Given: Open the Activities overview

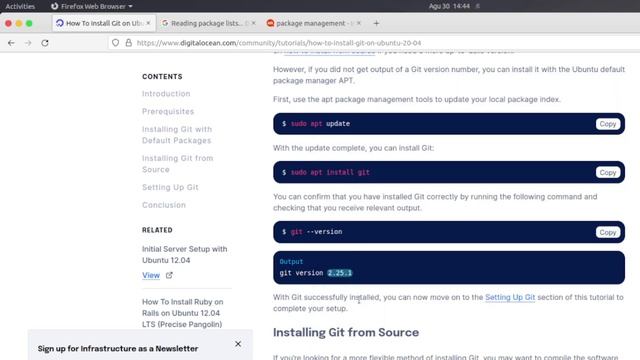Looking at the screenshot, I should click(20, 6).
